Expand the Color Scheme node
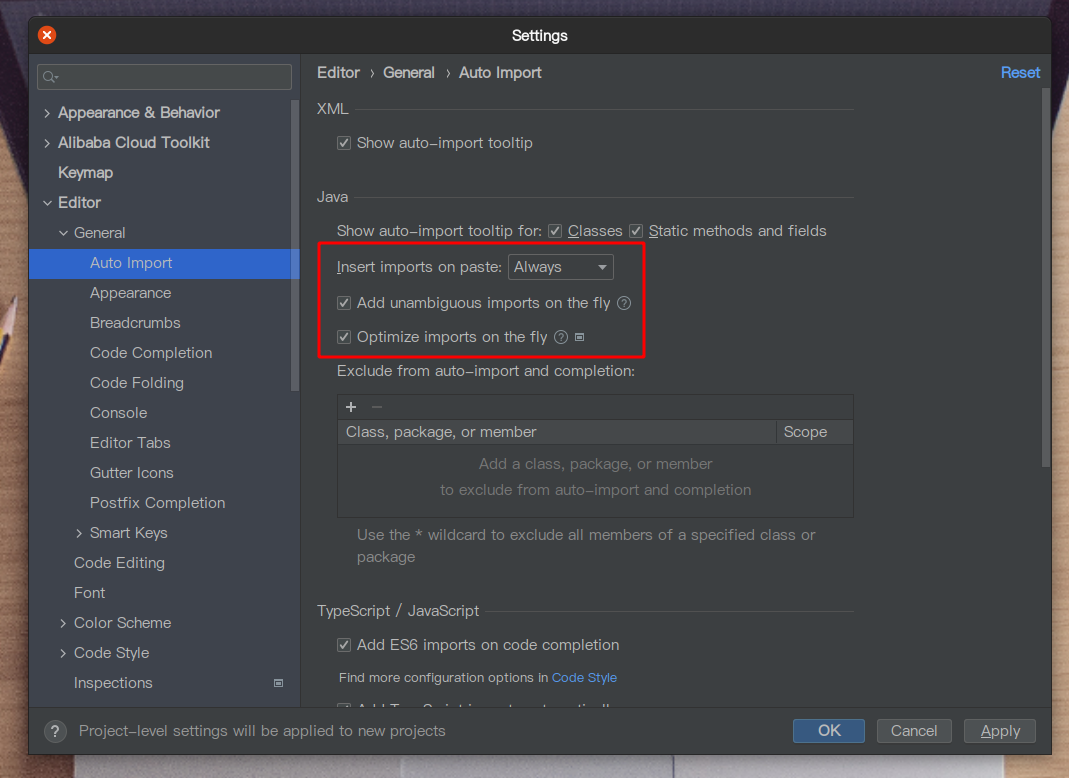Viewport: 1069px width, 778px height. (x=63, y=623)
